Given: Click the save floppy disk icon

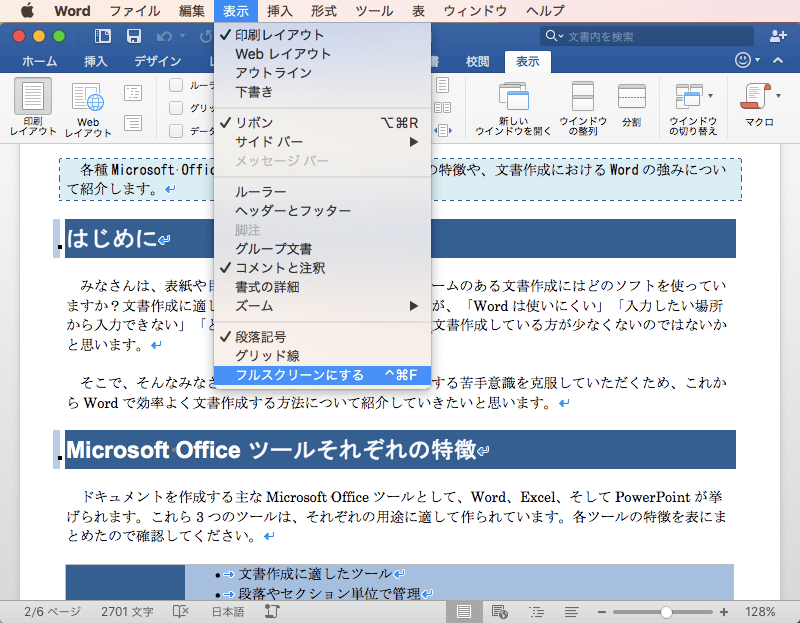Looking at the screenshot, I should tap(134, 36).
